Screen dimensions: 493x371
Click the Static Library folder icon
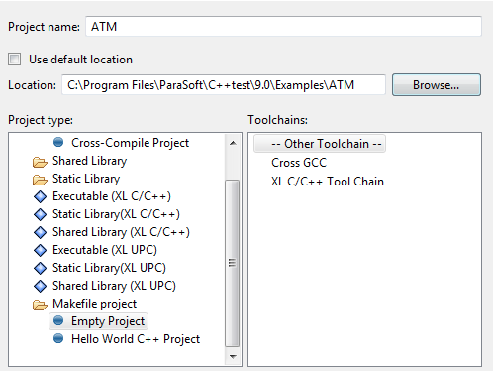click(x=40, y=180)
